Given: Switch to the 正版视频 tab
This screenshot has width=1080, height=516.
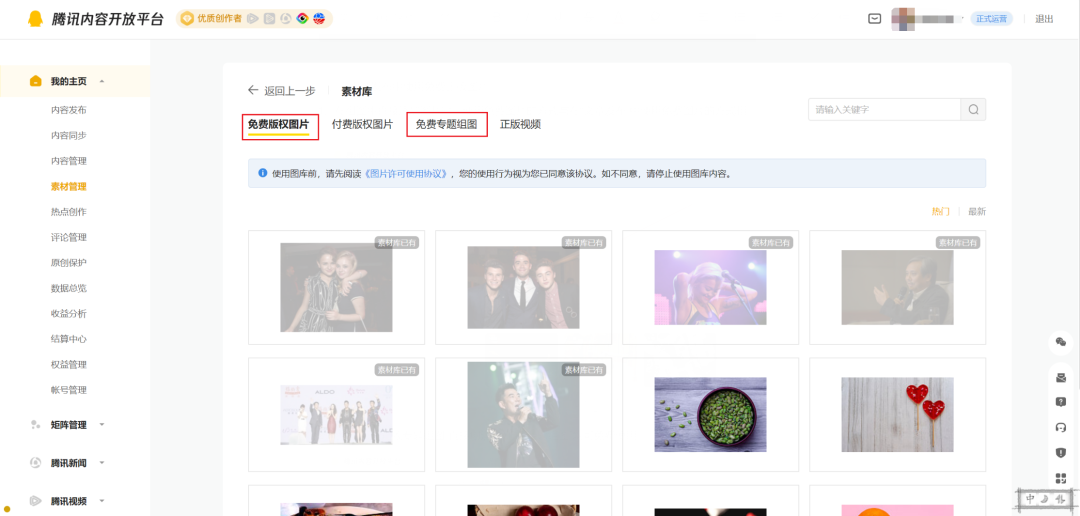Looking at the screenshot, I should click(x=520, y=125).
